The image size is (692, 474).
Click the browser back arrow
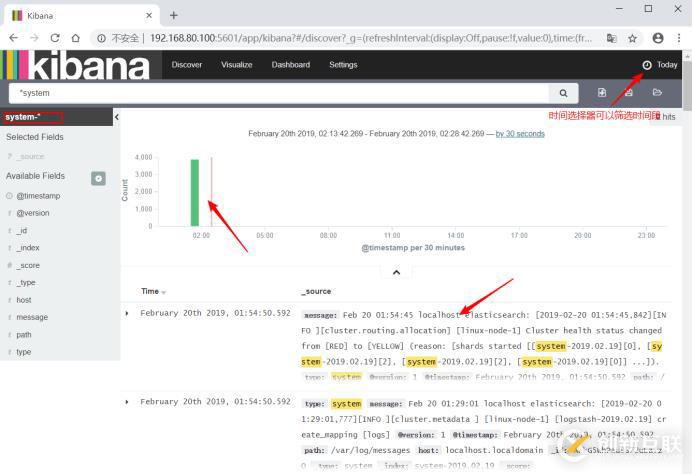[x=14, y=38]
